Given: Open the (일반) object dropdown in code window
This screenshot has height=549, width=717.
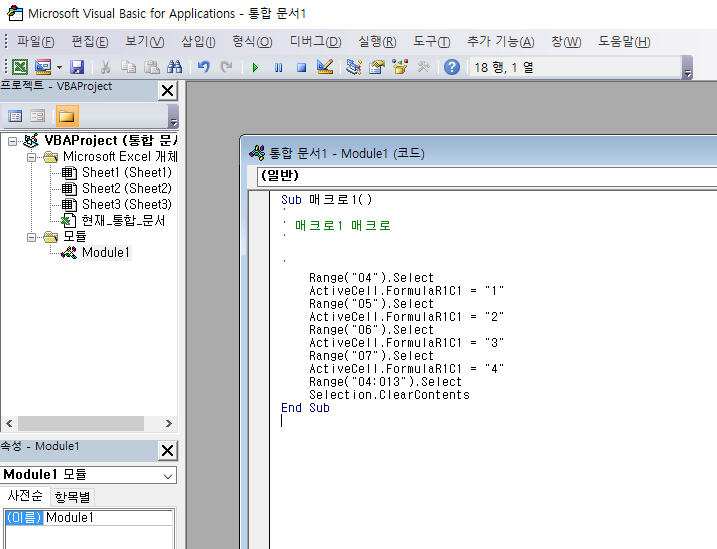Looking at the screenshot, I should (487, 176).
